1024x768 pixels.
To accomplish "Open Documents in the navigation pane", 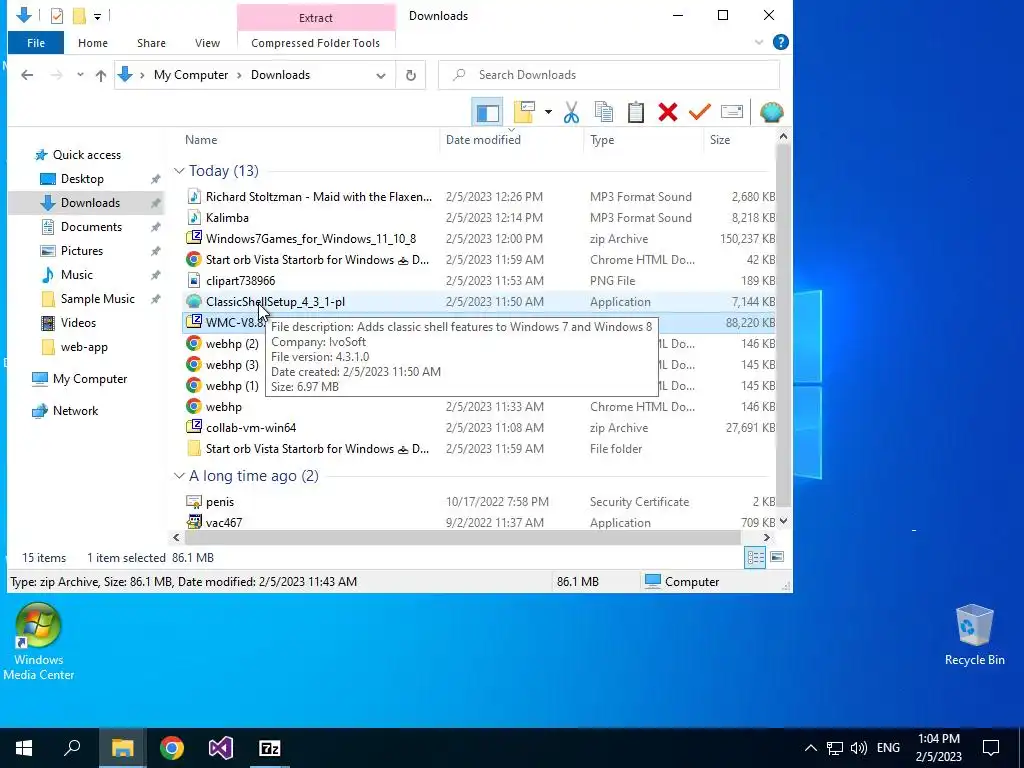I will [x=91, y=227].
